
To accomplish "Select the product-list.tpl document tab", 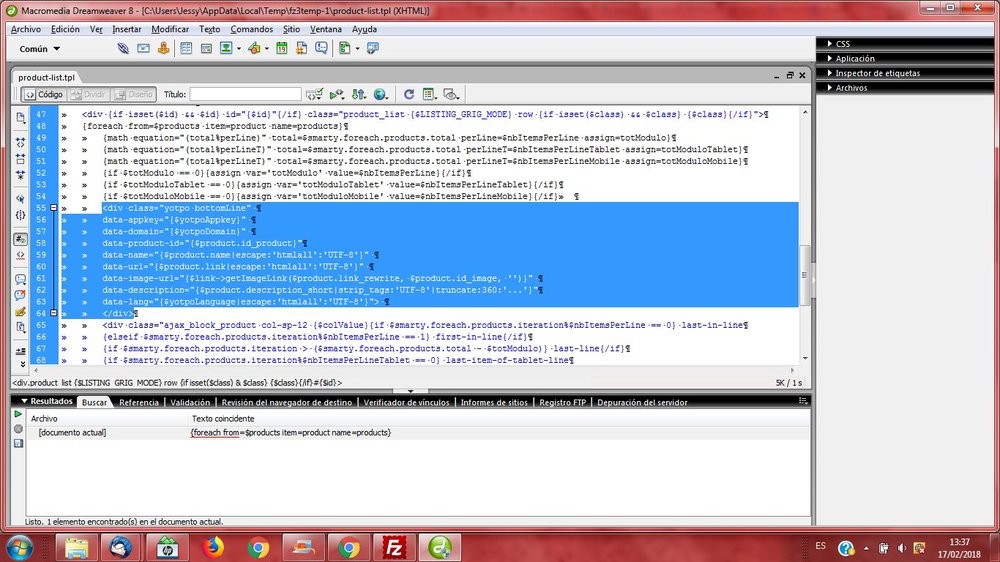I will click(x=47, y=77).
